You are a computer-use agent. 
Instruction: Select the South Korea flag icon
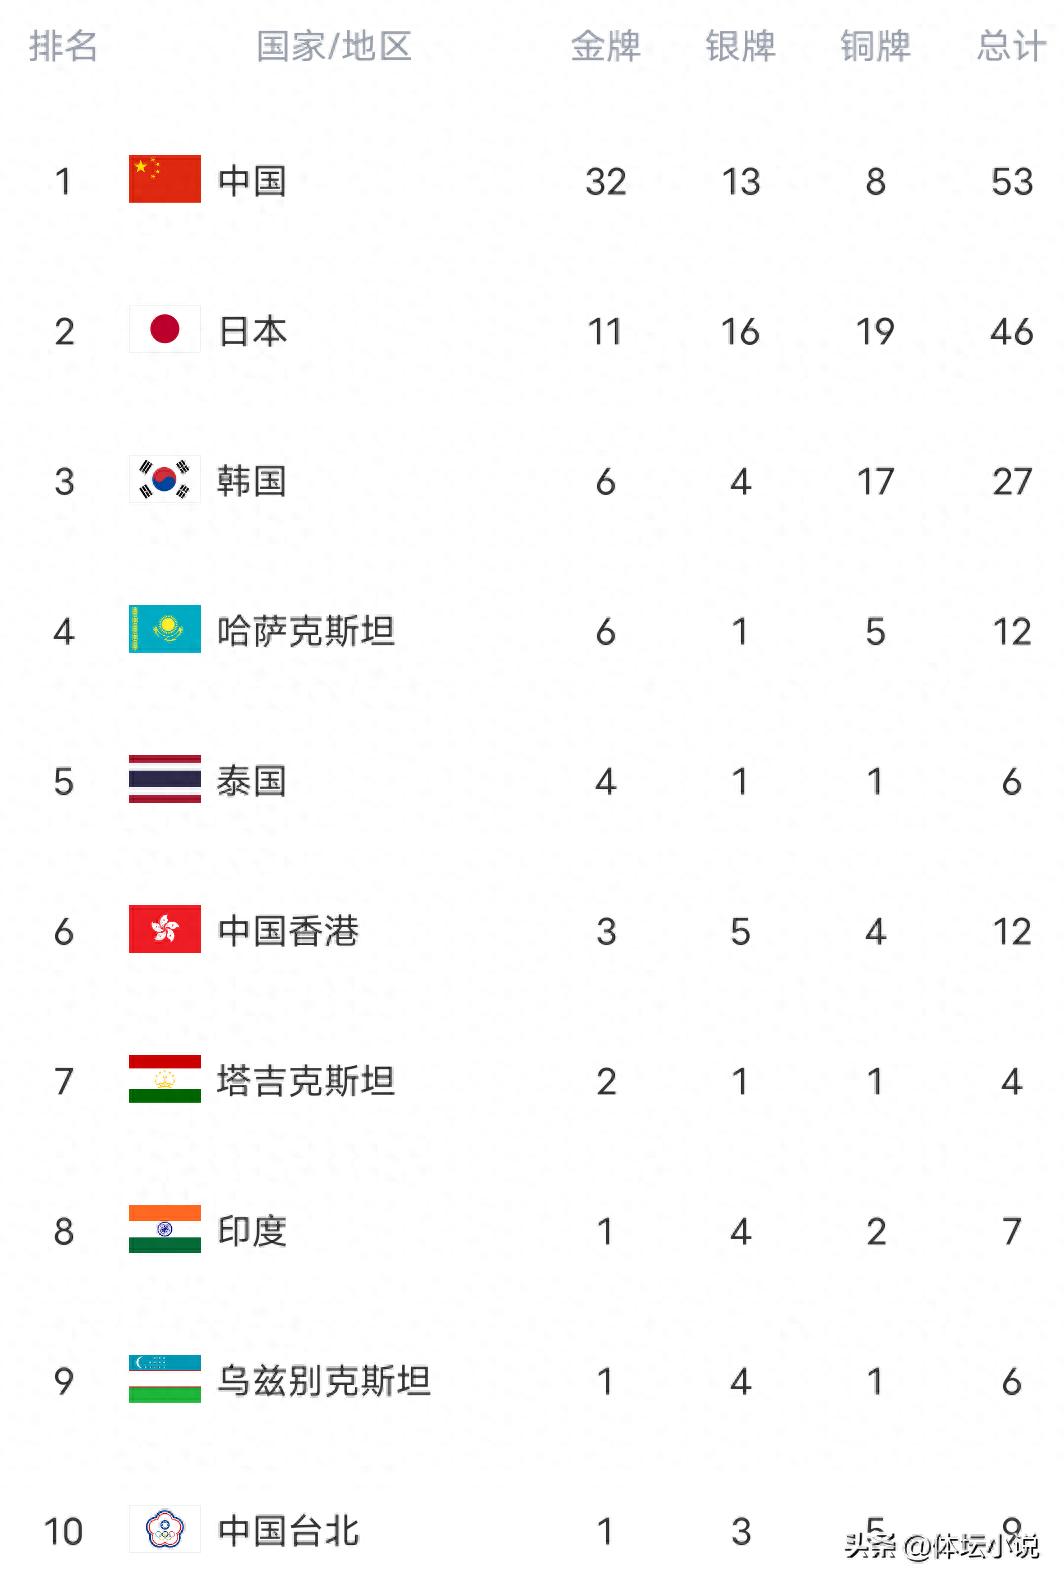click(x=165, y=479)
